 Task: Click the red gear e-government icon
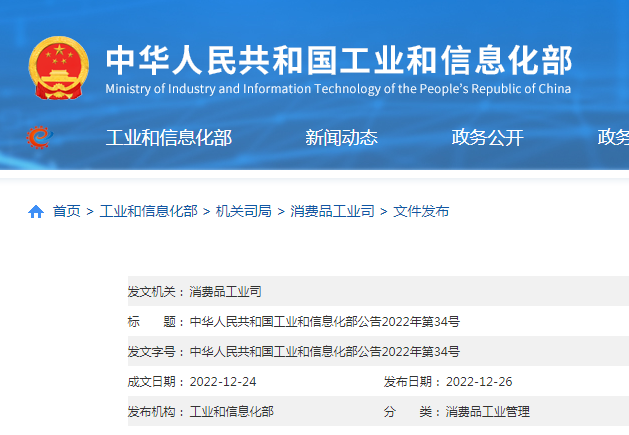[x=39, y=137]
